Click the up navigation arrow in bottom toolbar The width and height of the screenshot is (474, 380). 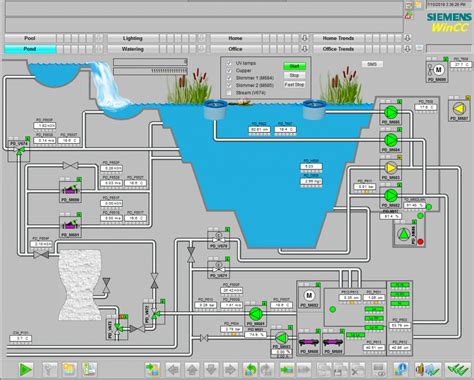pos(192,369)
